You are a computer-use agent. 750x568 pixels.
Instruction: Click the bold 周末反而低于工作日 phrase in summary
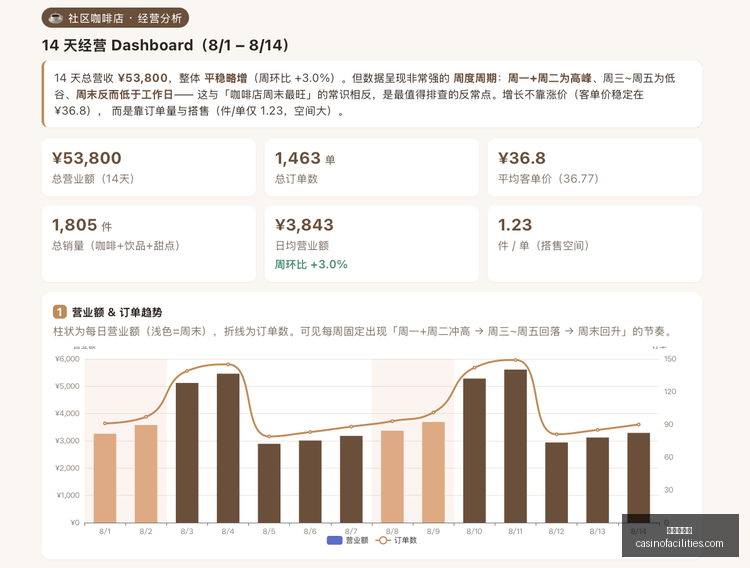[124, 95]
